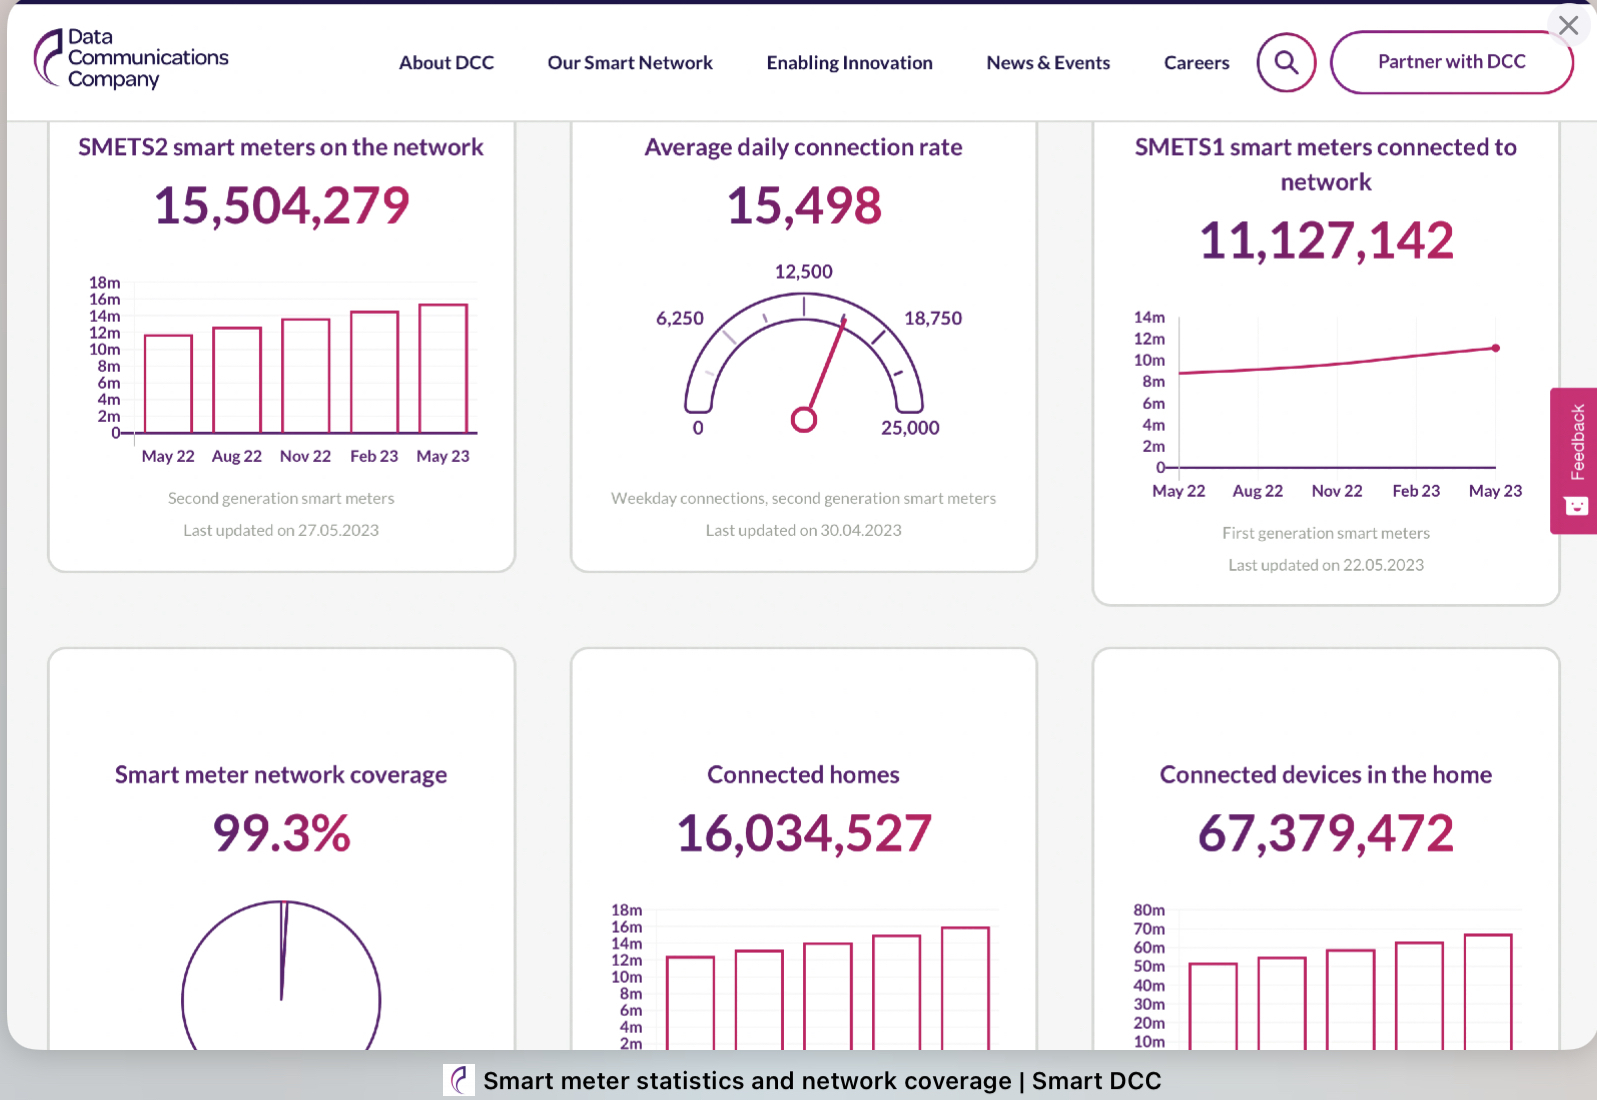Click the last bar in Connected homes chart

pyautogui.click(x=965, y=988)
